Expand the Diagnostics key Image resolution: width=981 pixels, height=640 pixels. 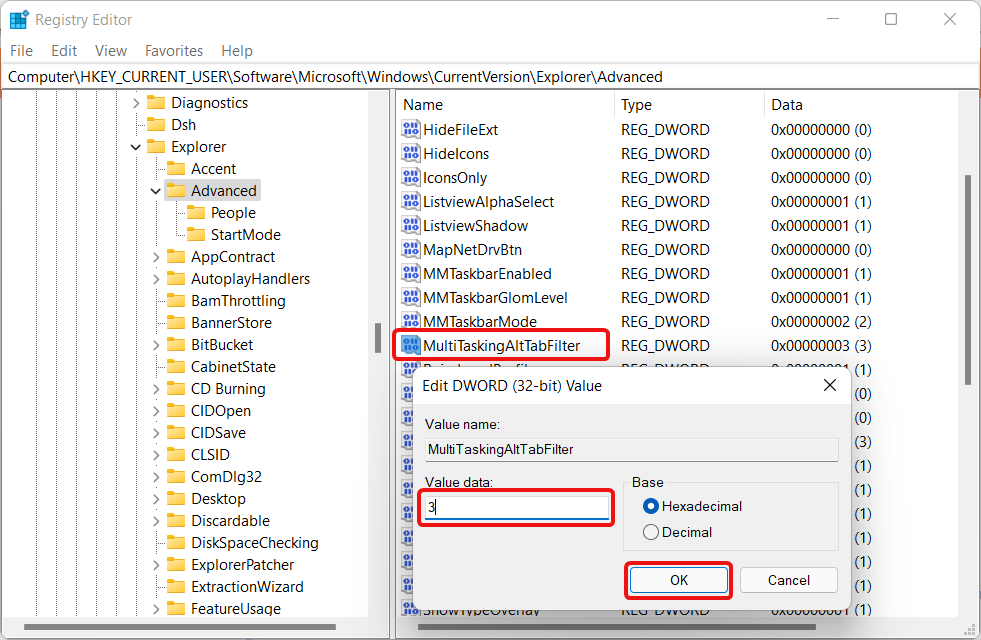click(x=136, y=103)
